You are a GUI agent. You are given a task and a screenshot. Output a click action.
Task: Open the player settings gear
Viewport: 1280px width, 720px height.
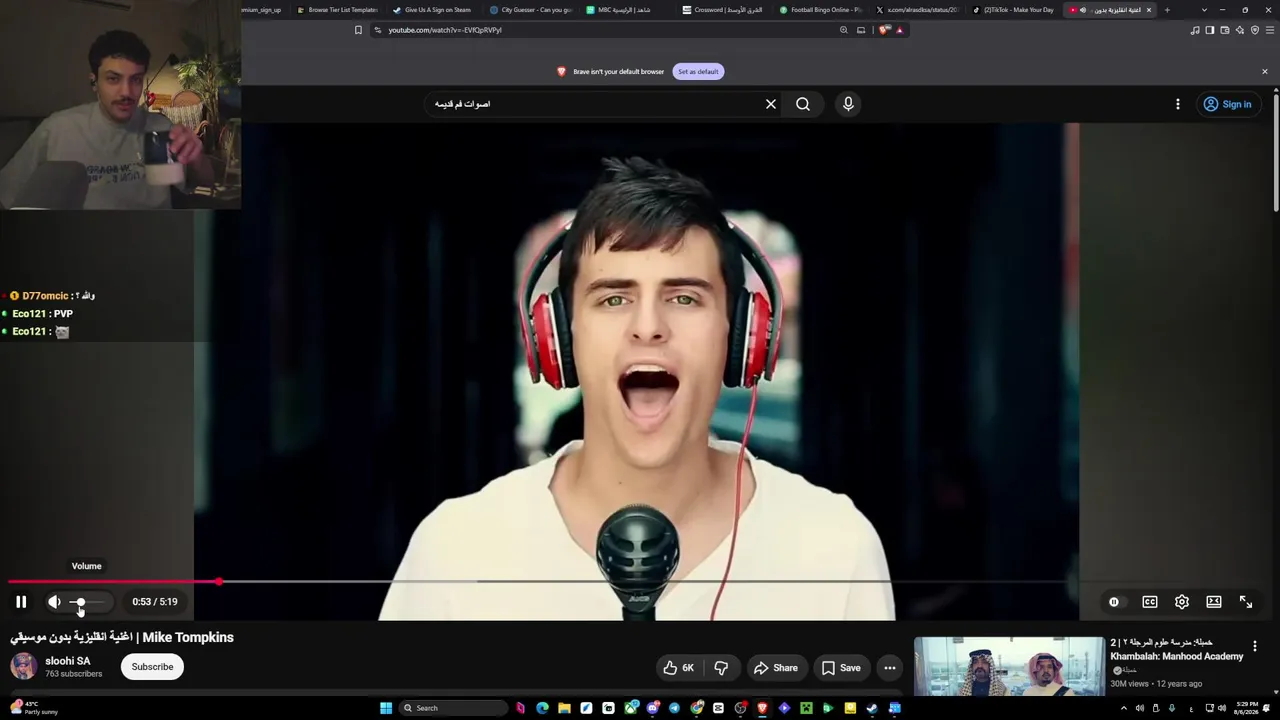click(x=1182, y=602)
